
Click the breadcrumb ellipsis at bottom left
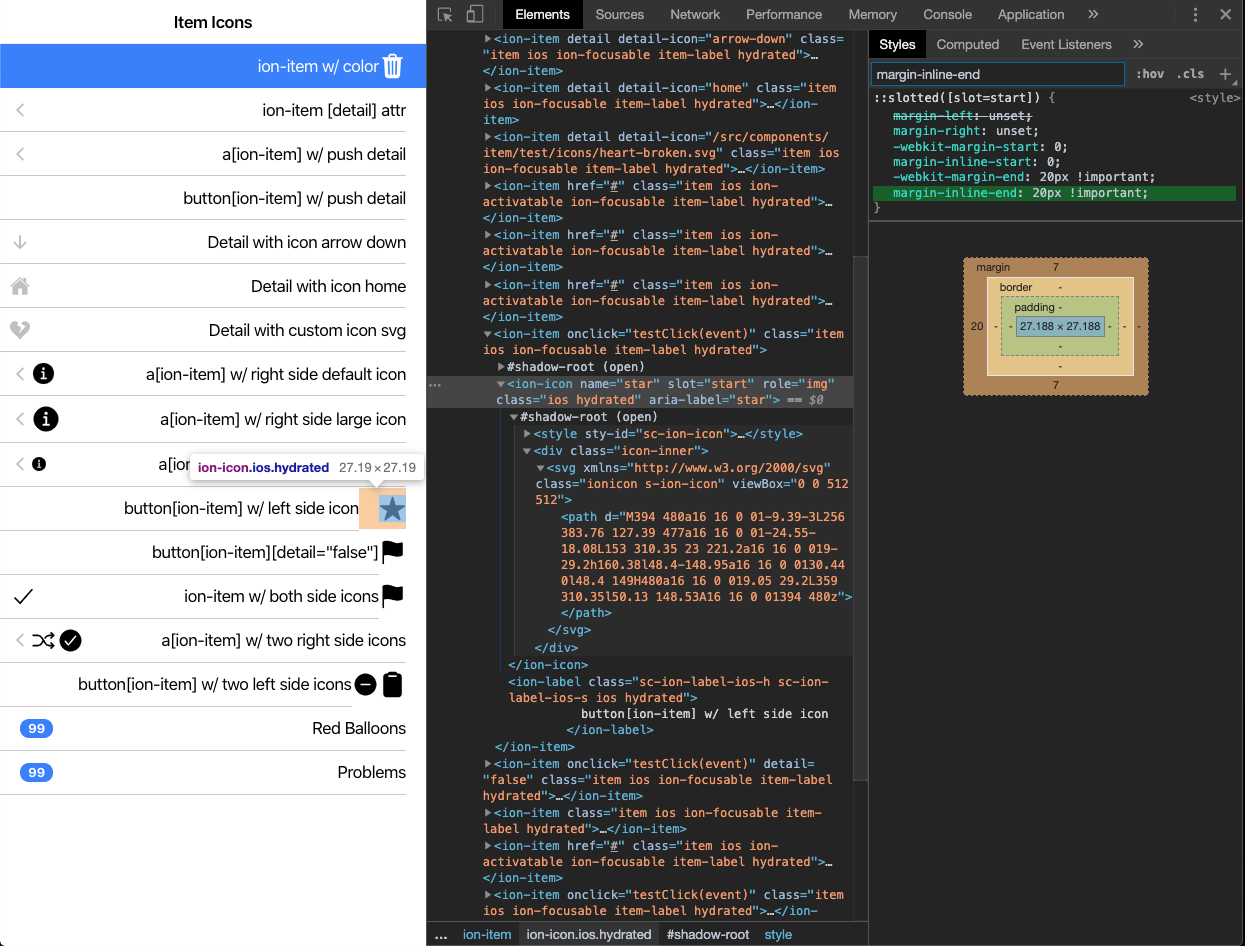pos(441,935)
